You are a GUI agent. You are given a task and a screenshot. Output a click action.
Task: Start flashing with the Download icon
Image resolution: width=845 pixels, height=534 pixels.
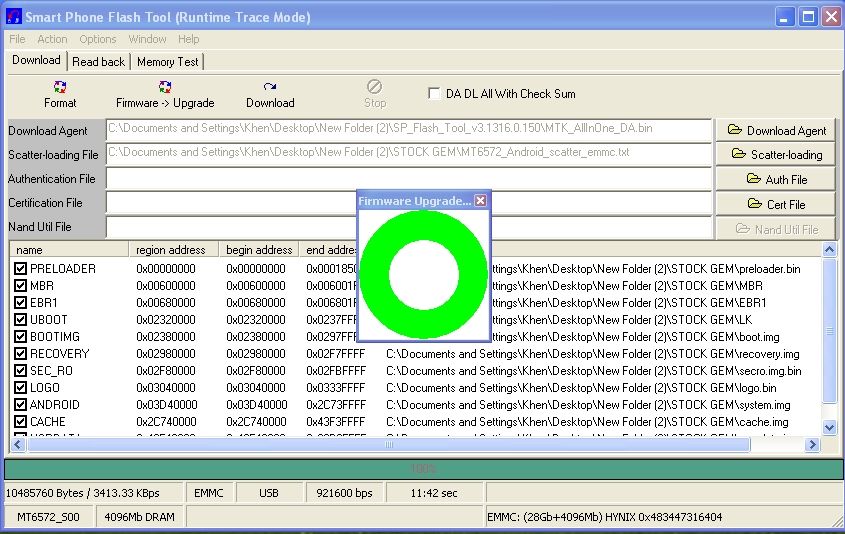pos(270,88)
